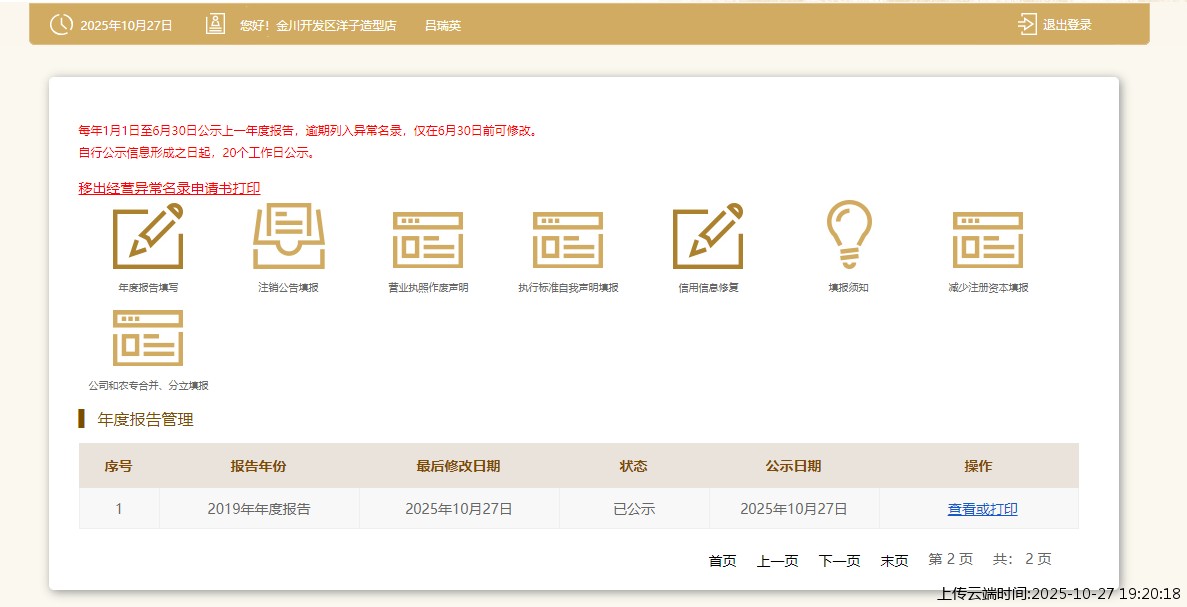The width and height of the screenshot is (1187, 607).
Task: Open the 年度报告填写 icon
Action: [148, 237]
